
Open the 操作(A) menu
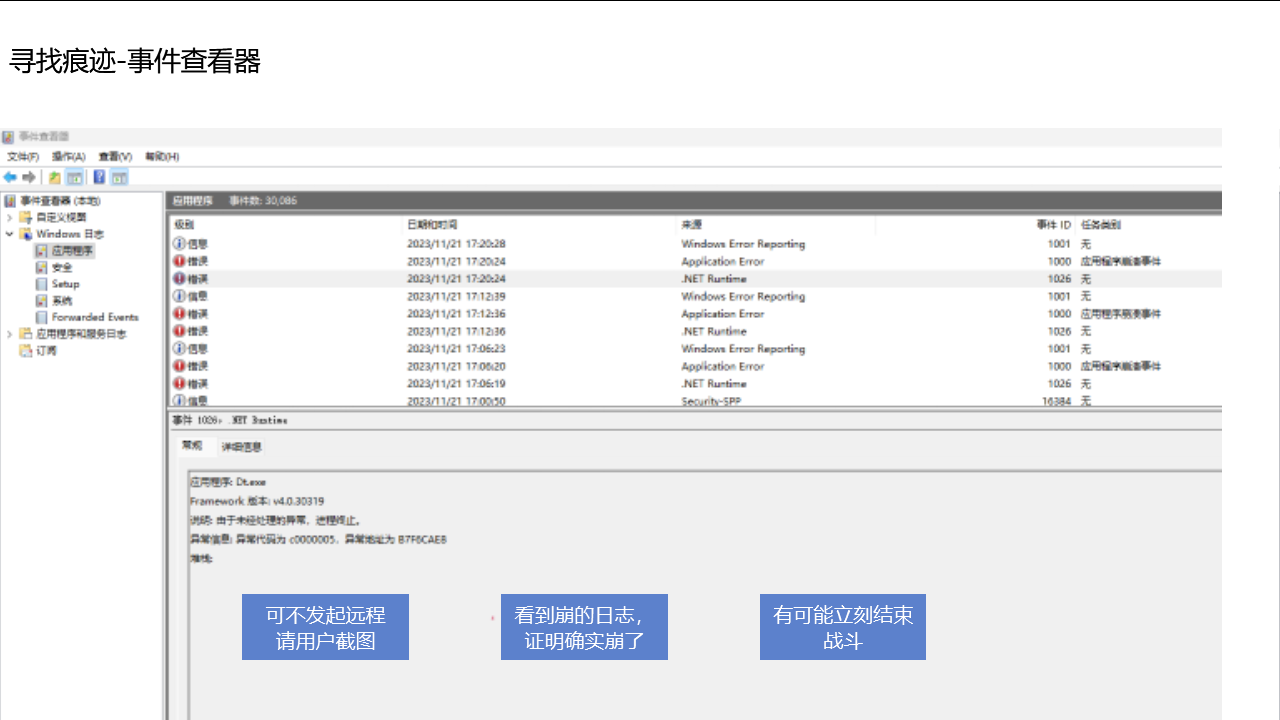(69, 157)
